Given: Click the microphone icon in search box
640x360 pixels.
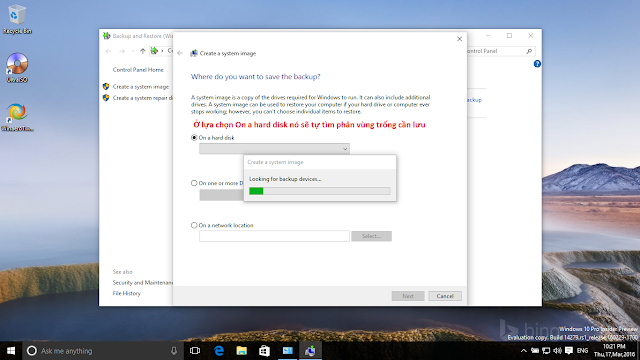Looking at the screenshot, I should tap(174, 351).
